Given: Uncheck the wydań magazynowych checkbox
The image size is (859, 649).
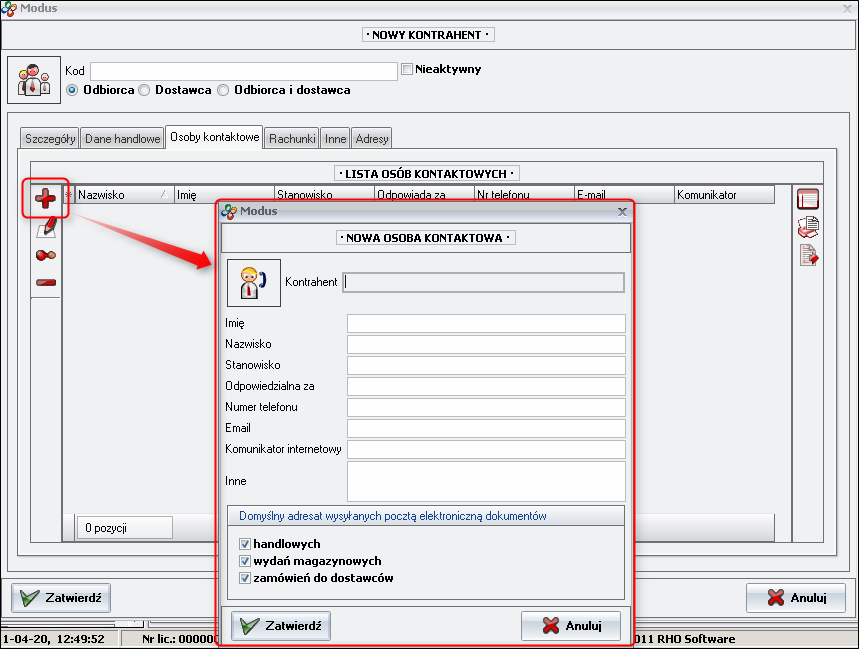Looking at the screenshot, I should pos(245,561).
